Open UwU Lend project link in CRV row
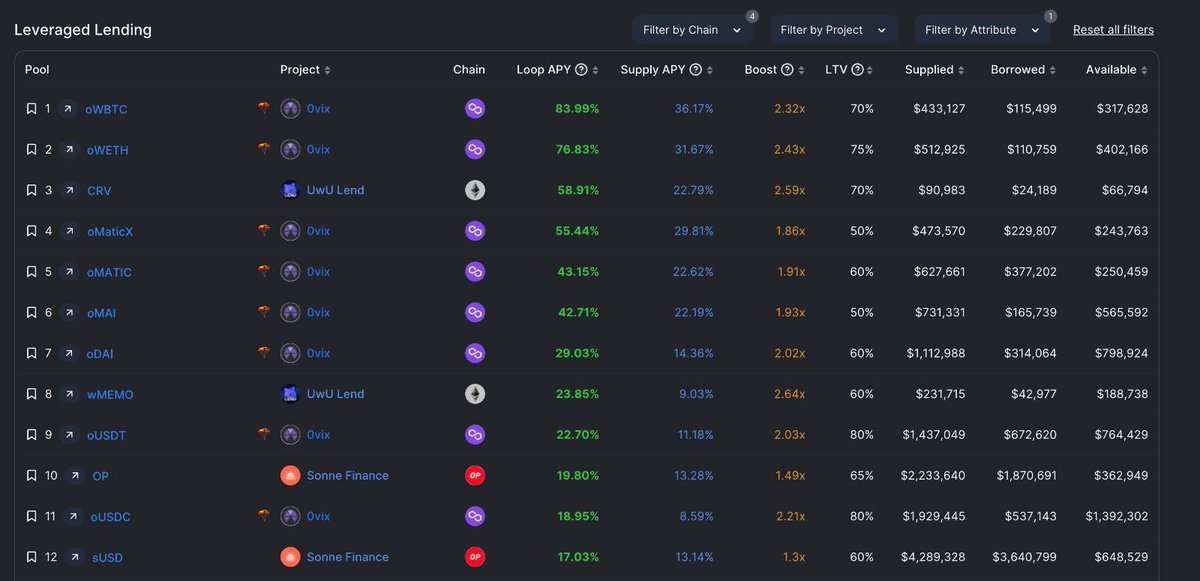 [x=336, y=190]
